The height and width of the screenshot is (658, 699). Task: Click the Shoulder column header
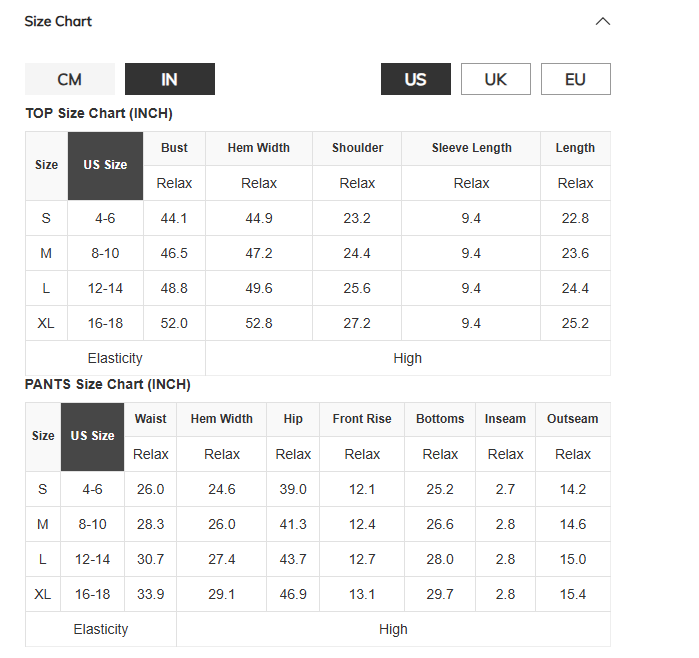click(x=357, y=148)
